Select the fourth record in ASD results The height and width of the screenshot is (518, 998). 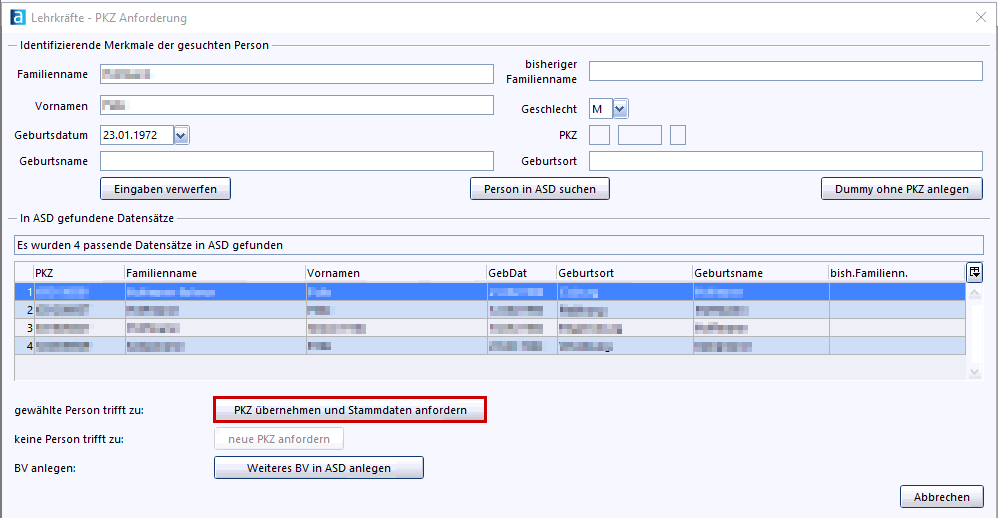(x=490, y=346)
